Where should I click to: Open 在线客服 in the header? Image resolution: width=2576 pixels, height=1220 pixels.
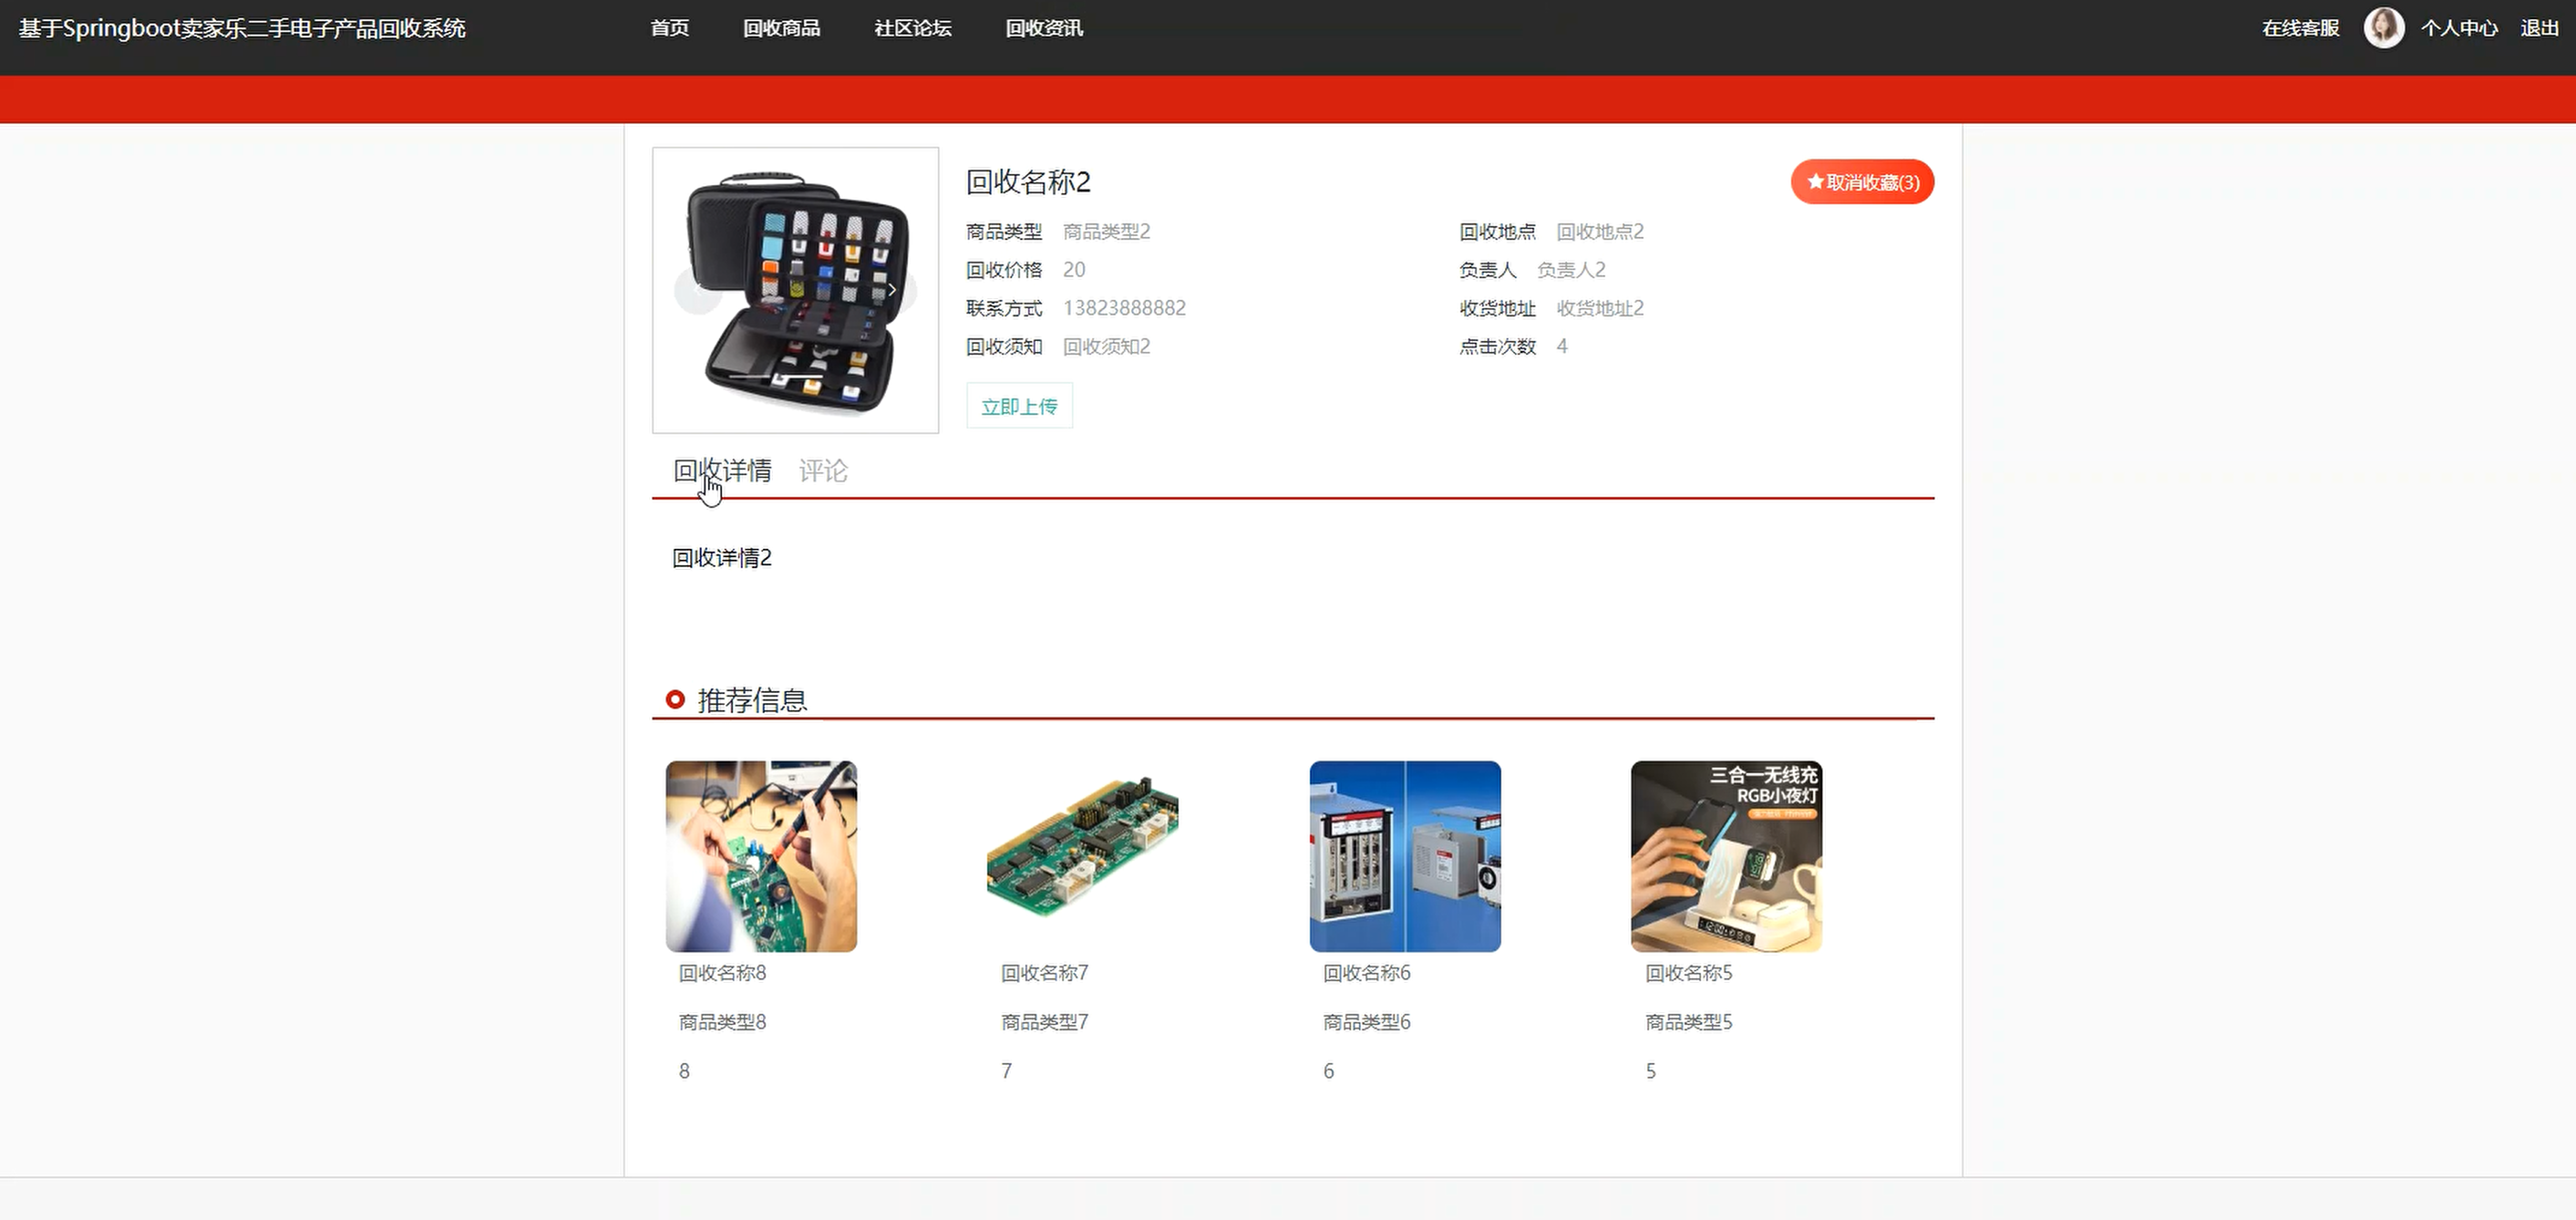point(2300,28)
